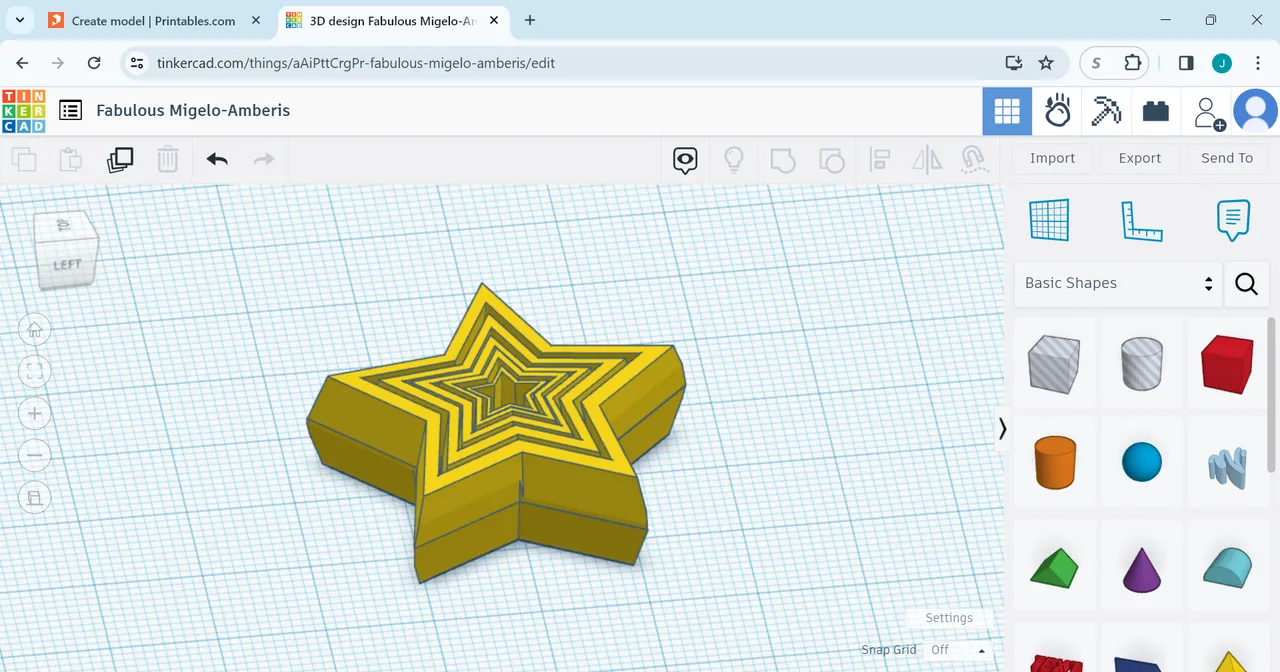The image size is (1280, 672).
Task: Open the Notes tool
Action: click(x=1233, y=220)
